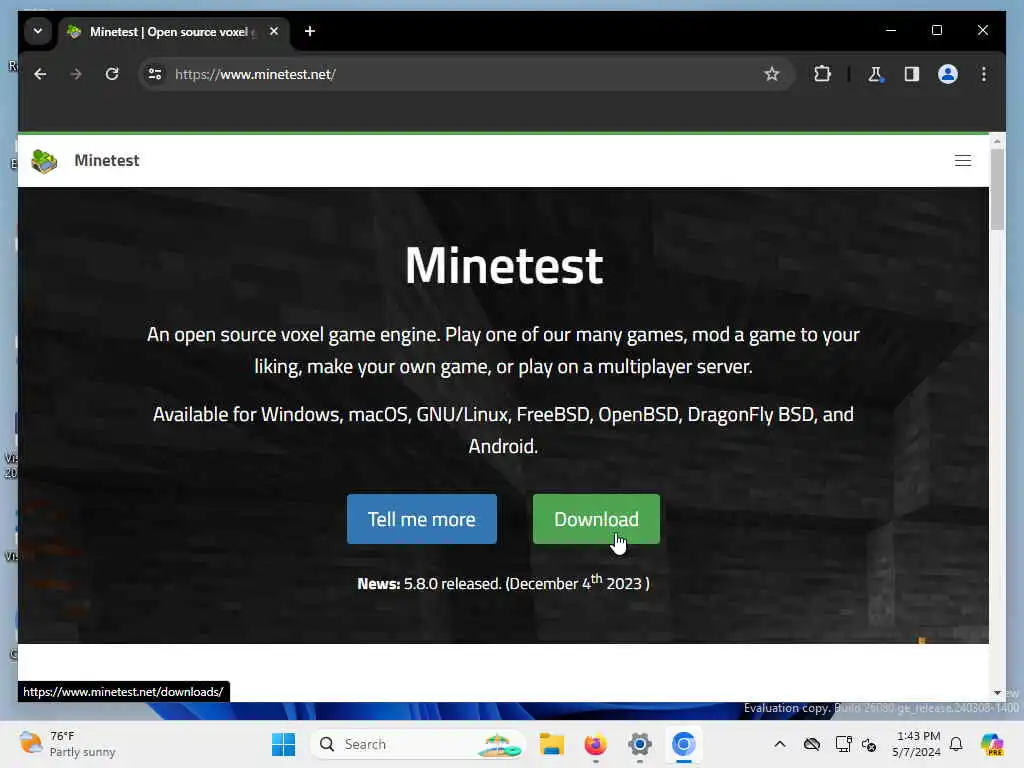Bookmark this page with the star icon

[x=771, y=74]
